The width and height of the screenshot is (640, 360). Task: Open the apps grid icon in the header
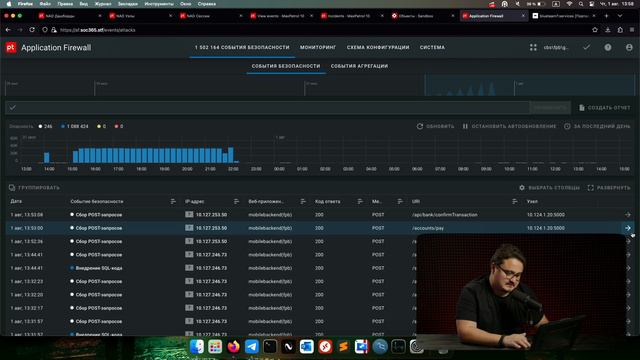tap(533, 48)
